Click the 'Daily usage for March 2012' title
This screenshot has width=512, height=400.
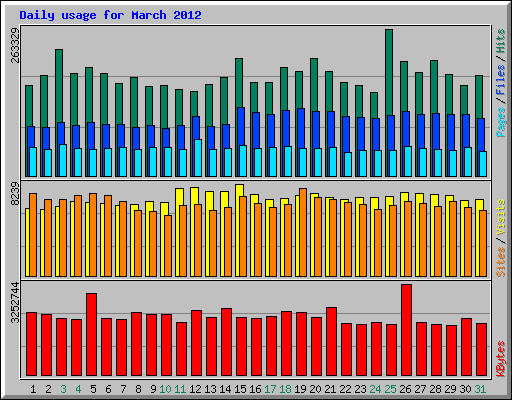(x=110, y=15)
